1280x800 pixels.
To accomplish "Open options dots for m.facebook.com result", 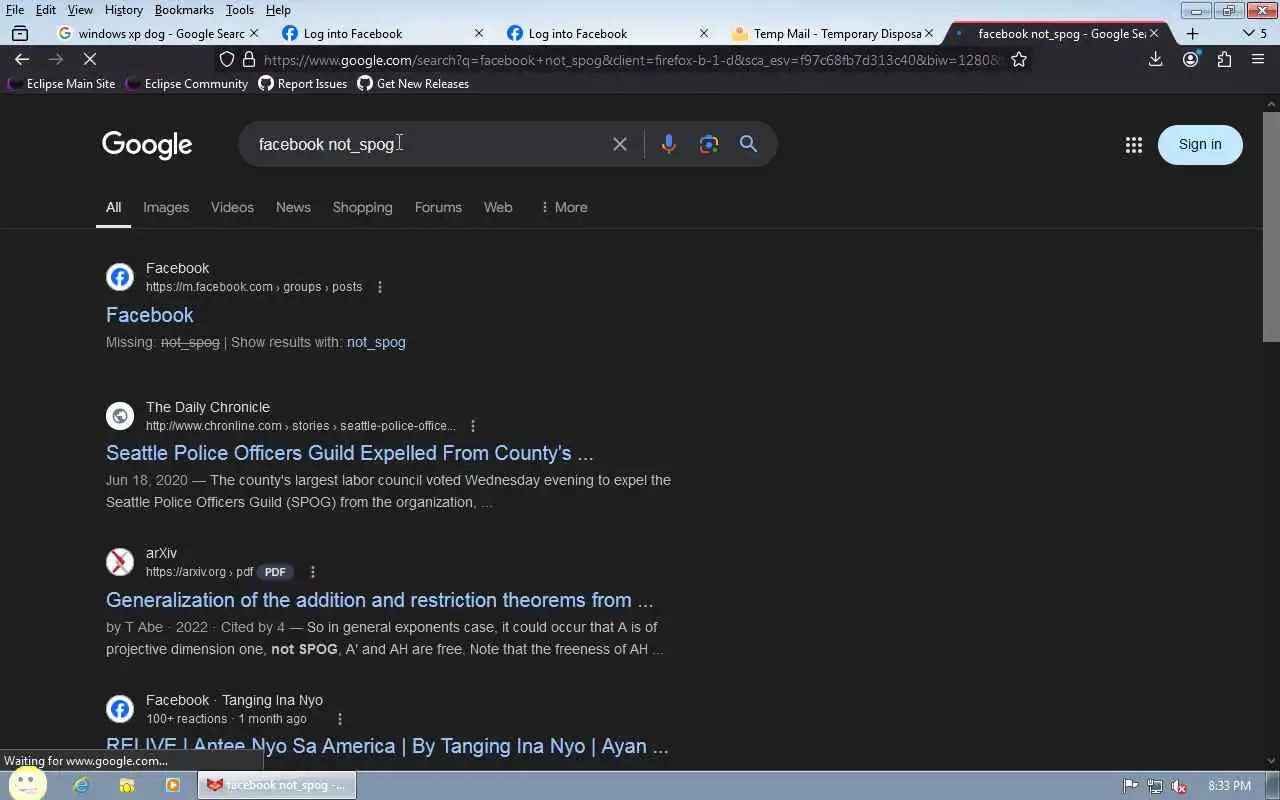I will pyautogui.click(x=380, y=287).
